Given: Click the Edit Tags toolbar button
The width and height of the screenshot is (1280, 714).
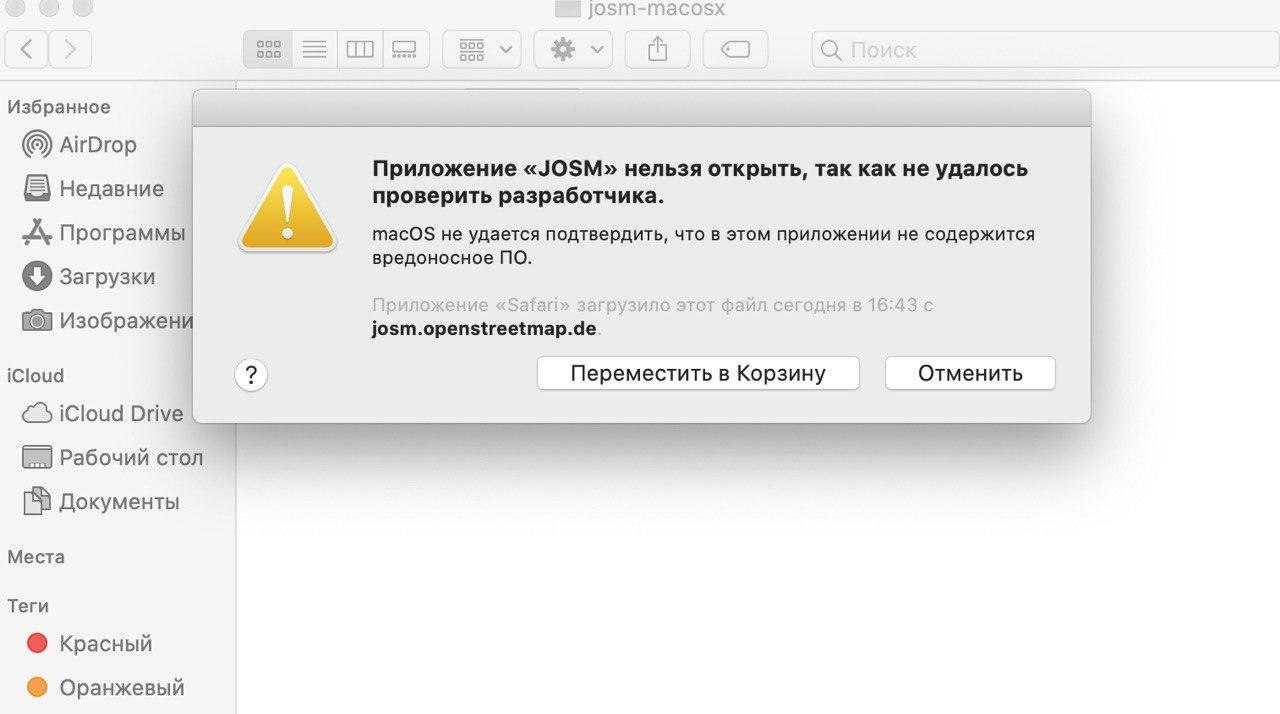Looking at the screenshot, I should pyautogui.click(x=735, y=49).
